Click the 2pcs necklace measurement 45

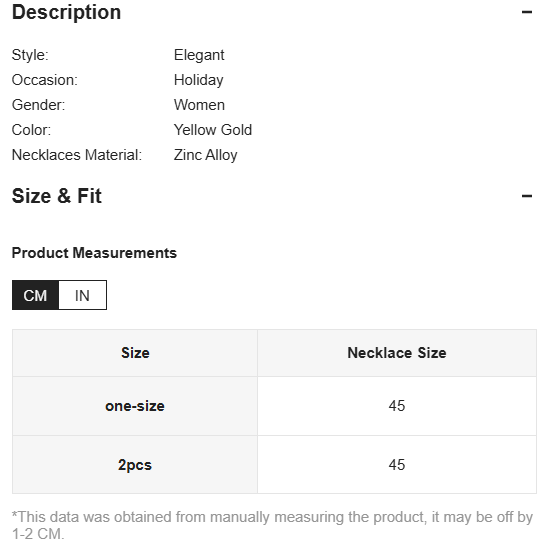[x=397, y=465]
